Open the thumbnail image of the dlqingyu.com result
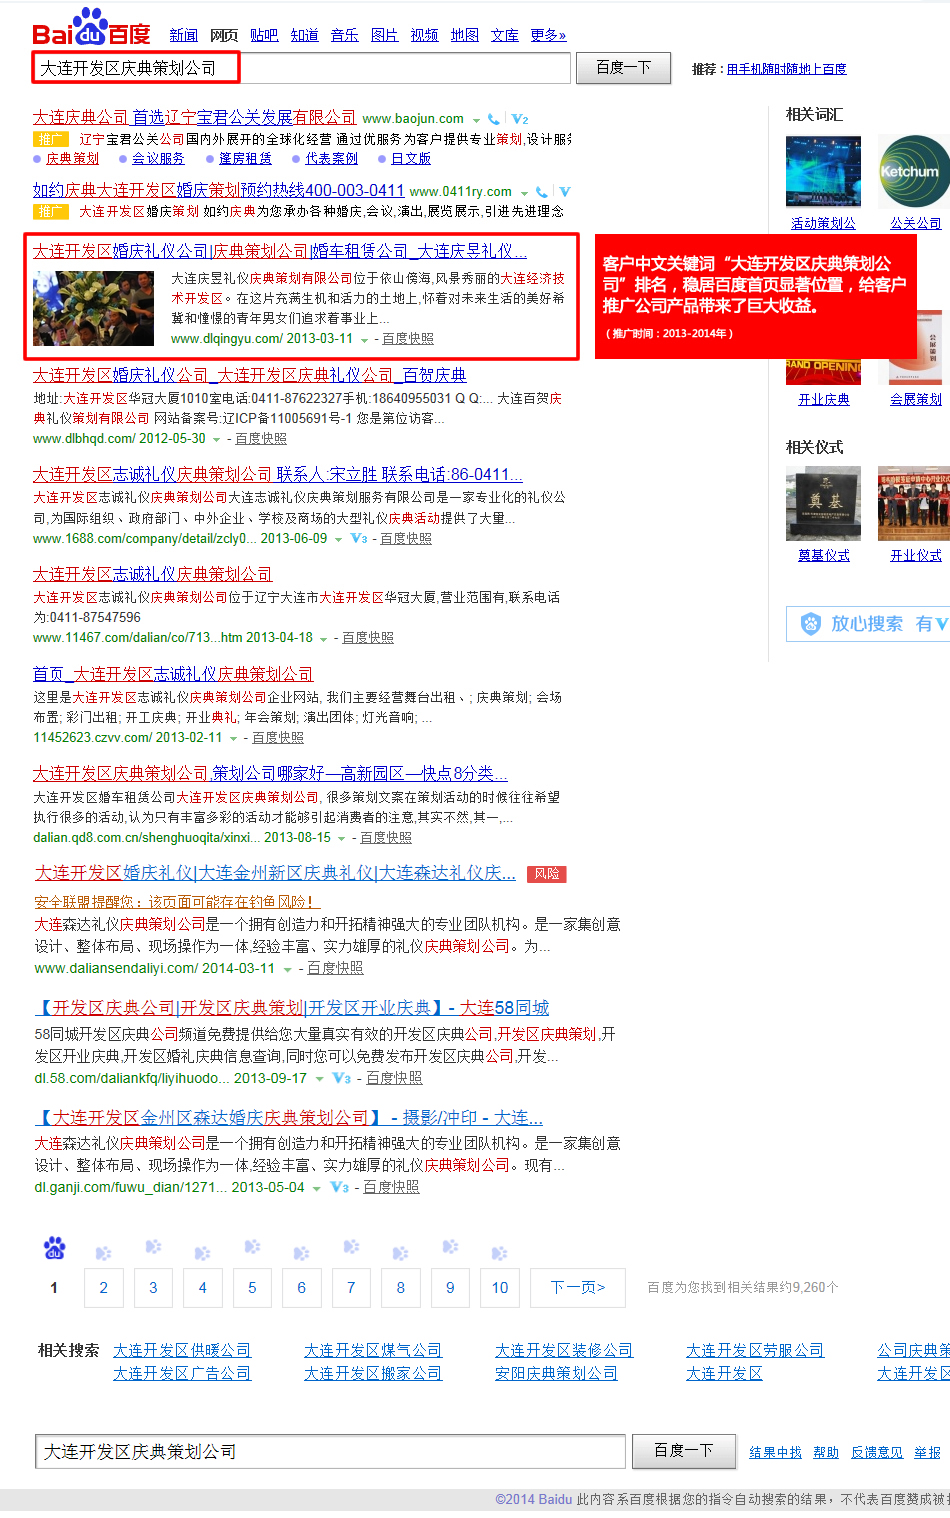950x1518 pixels. tap(94, 309)
